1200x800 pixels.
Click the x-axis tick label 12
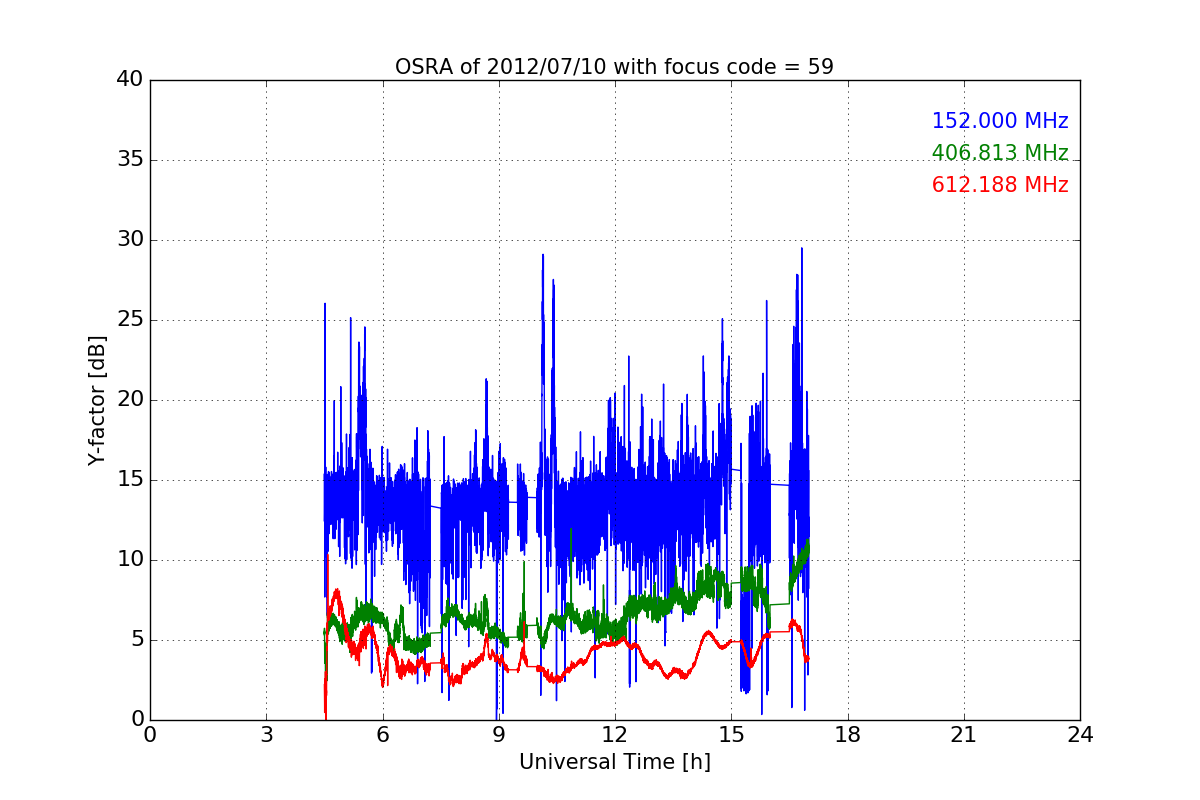pos(615,735)
